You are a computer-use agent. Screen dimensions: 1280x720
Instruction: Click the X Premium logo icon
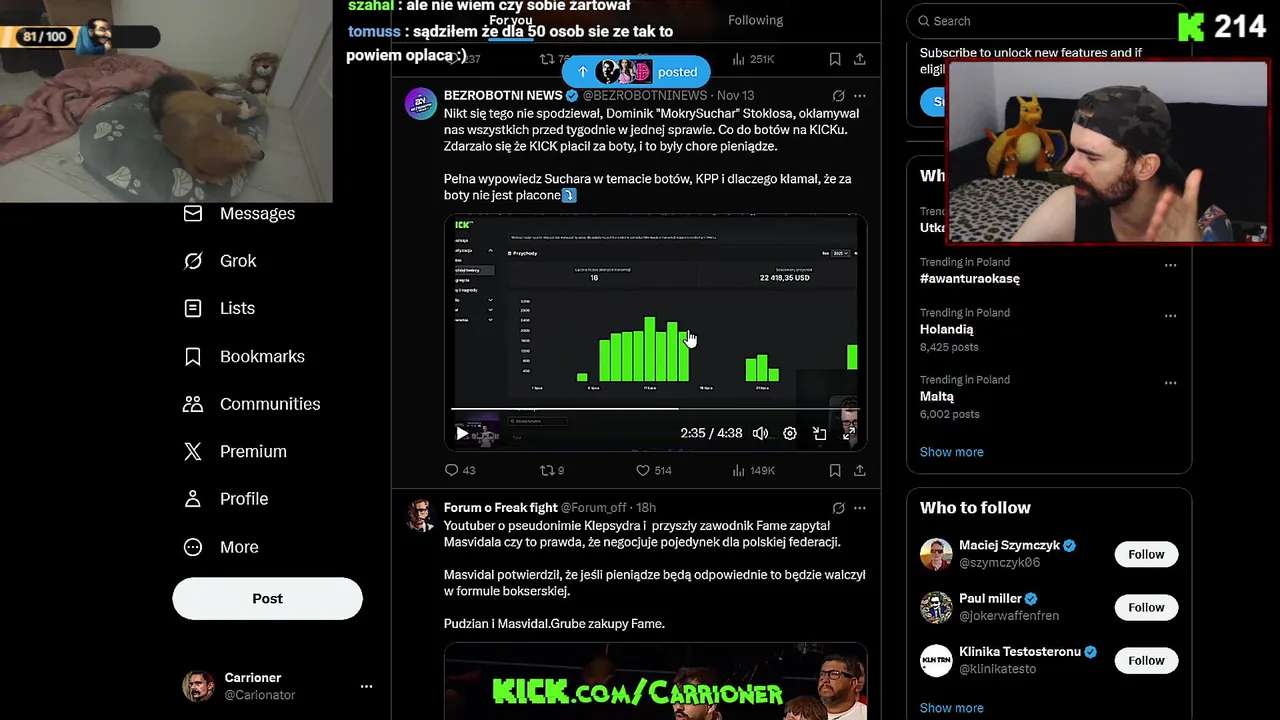193,451
